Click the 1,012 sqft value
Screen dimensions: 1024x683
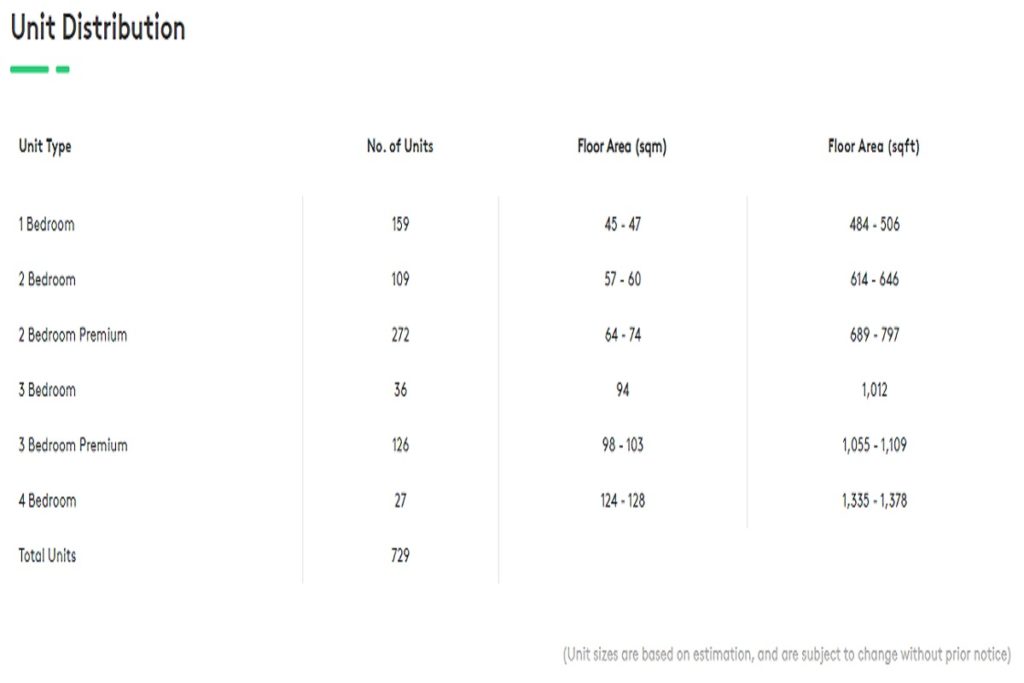(x=874, y=390)
